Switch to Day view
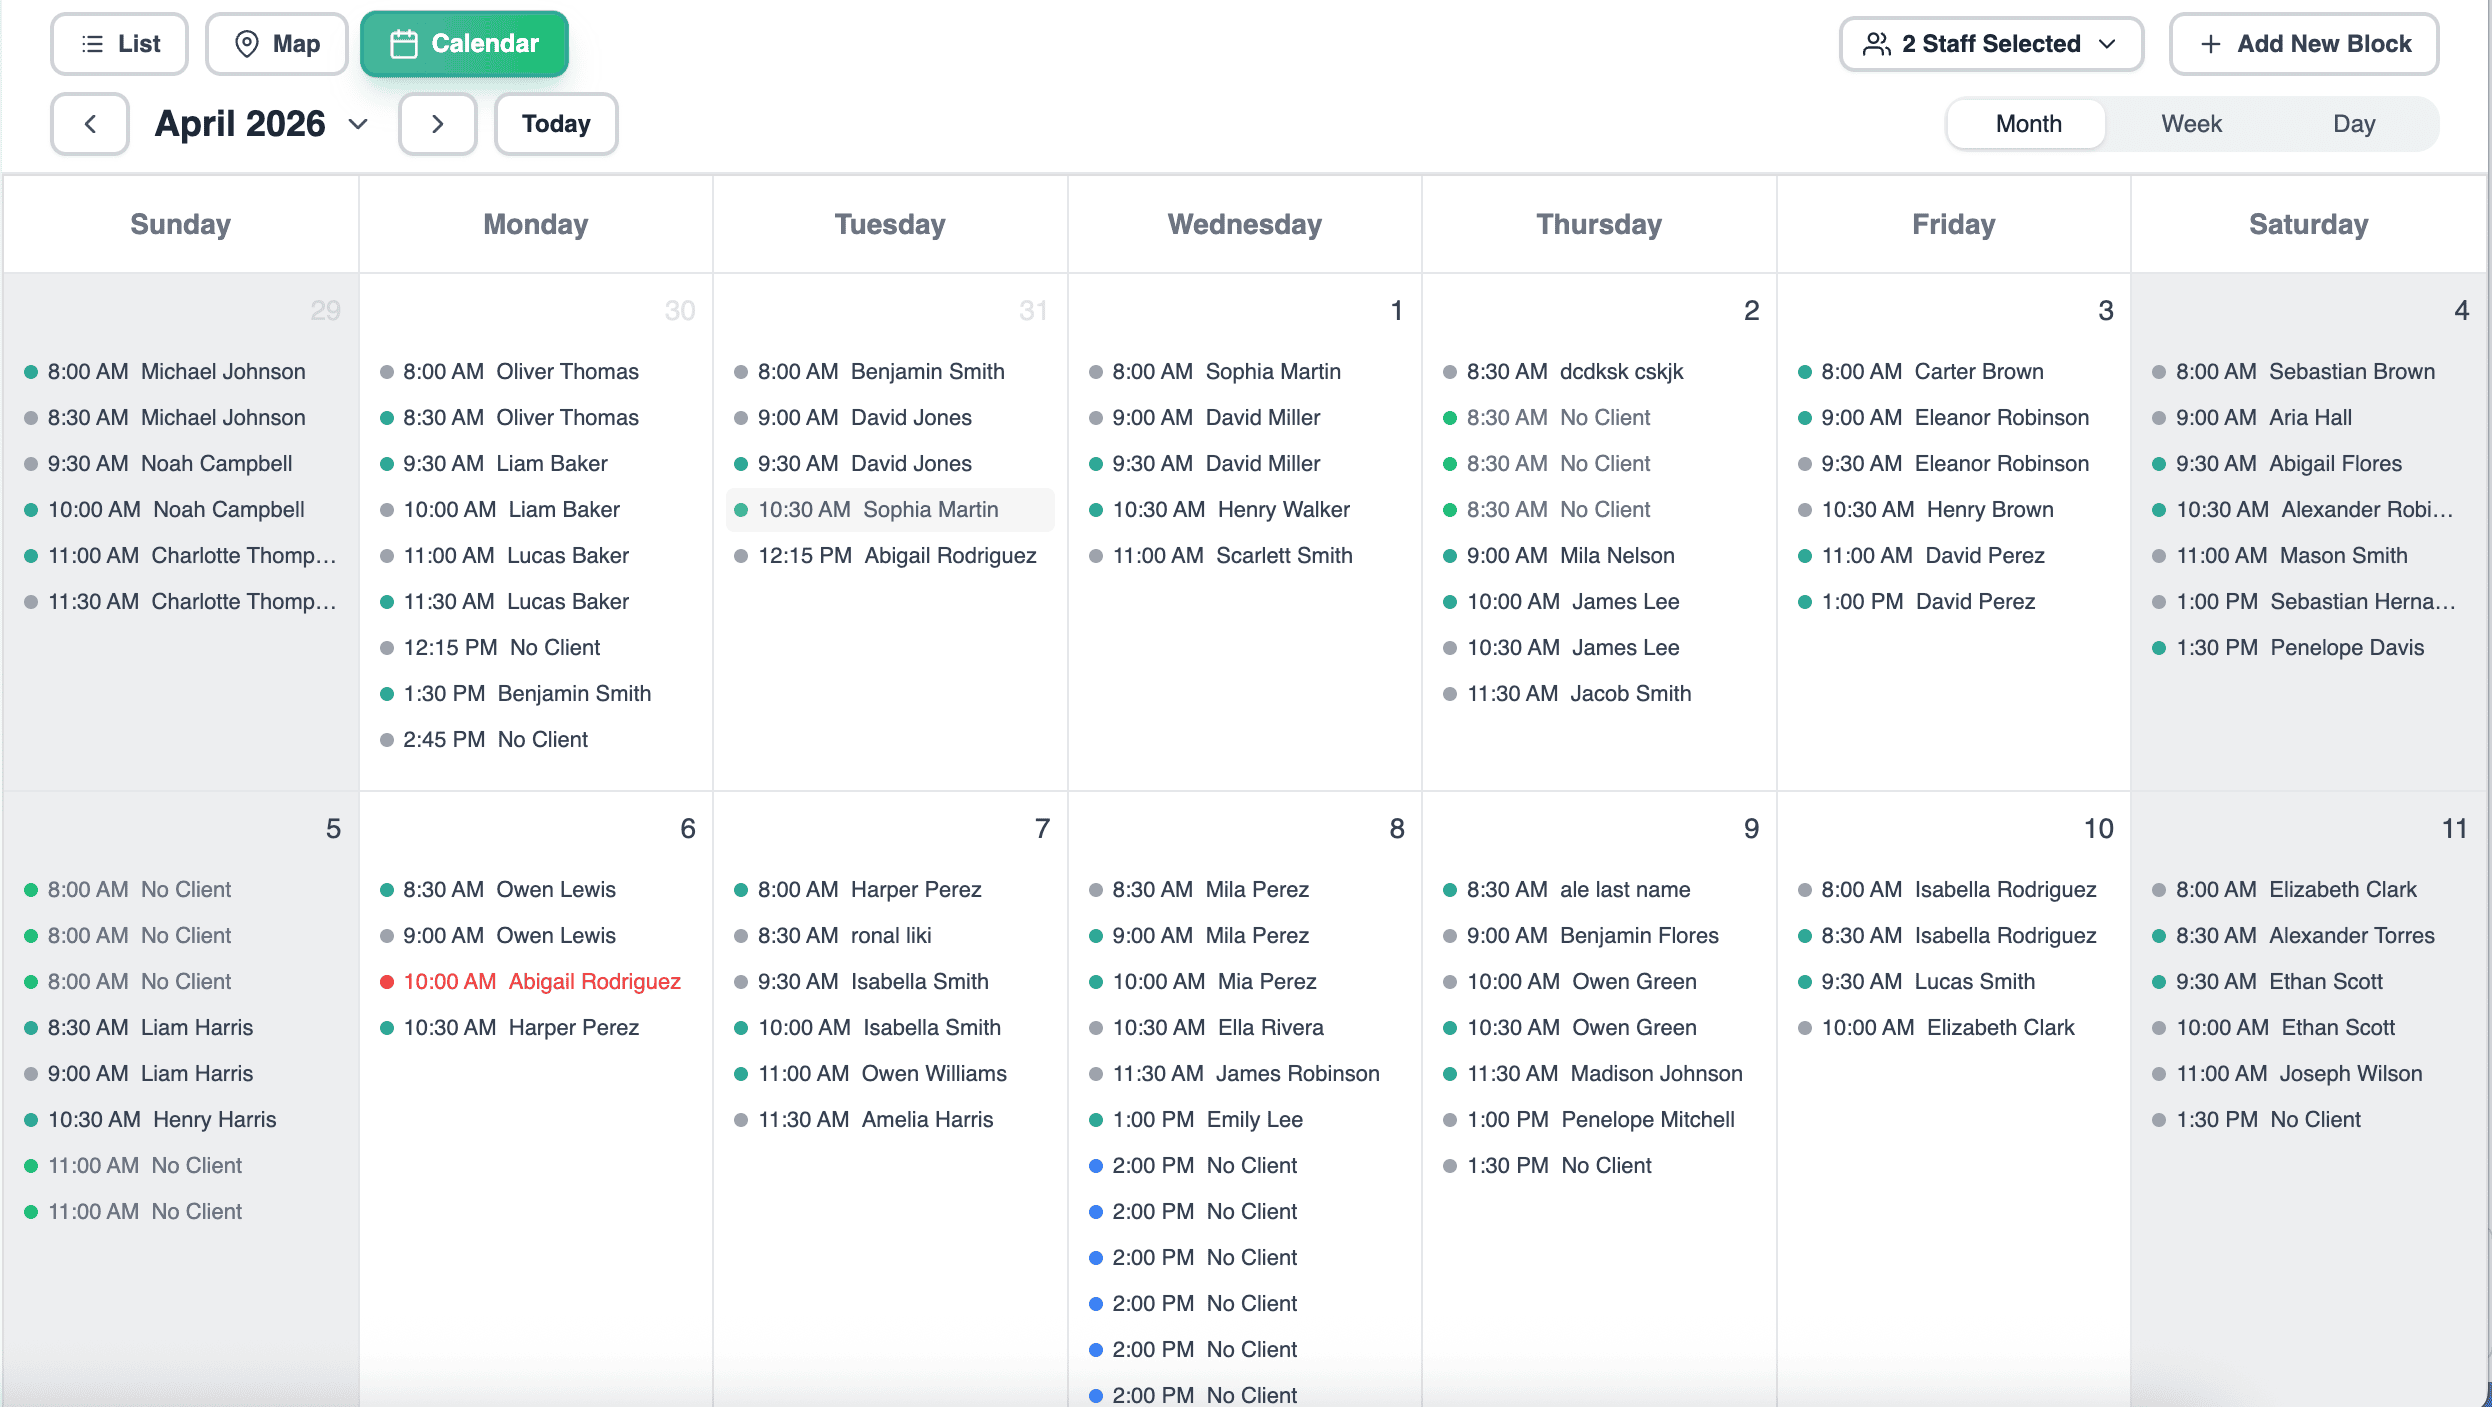Image resolution: width=2492 pixels, height=1407 pixels. coord(2353,124)
